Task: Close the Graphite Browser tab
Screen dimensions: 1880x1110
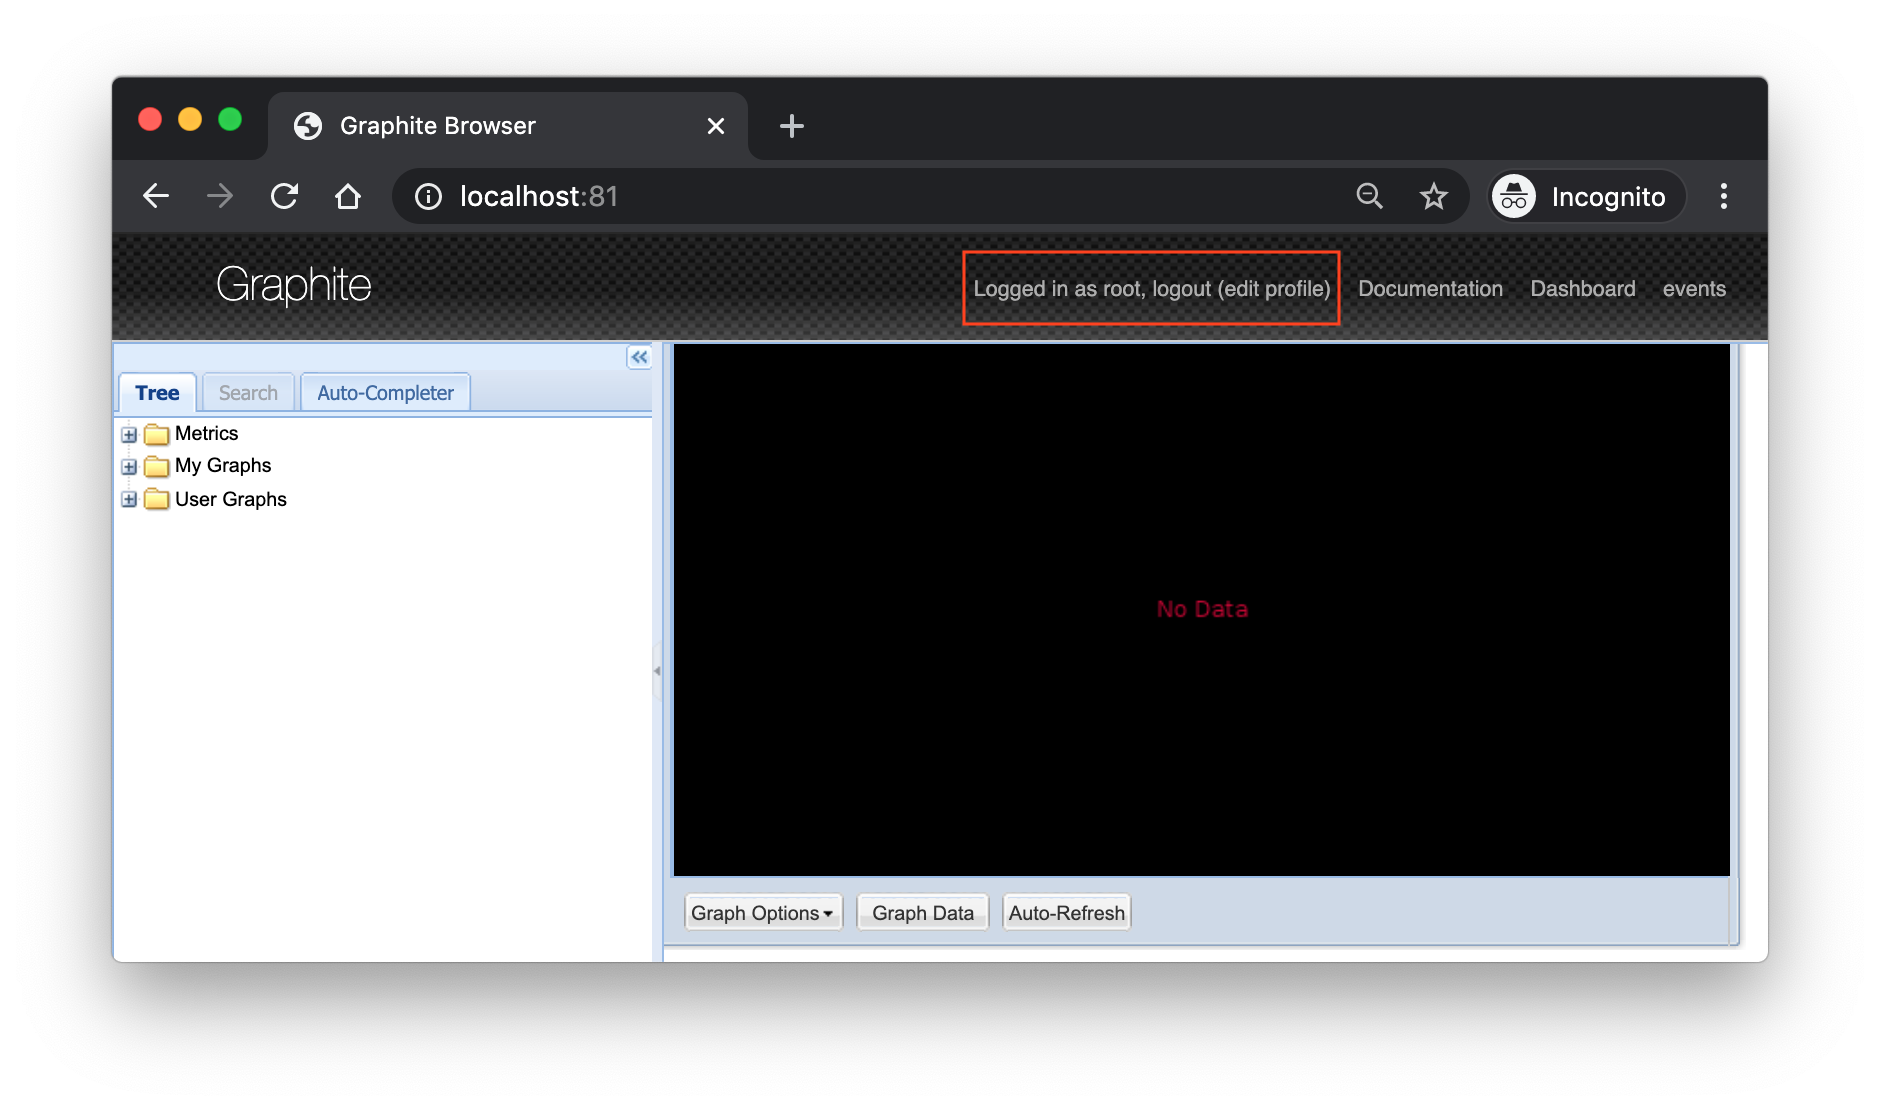Action: (x=716, y=126)
